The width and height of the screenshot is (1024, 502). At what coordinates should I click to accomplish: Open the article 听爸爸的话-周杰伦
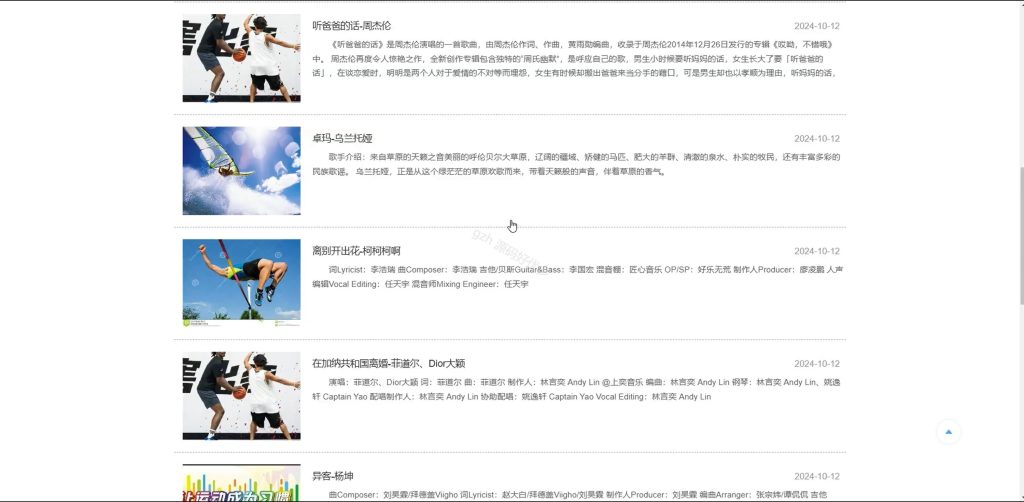pos(351,26)
